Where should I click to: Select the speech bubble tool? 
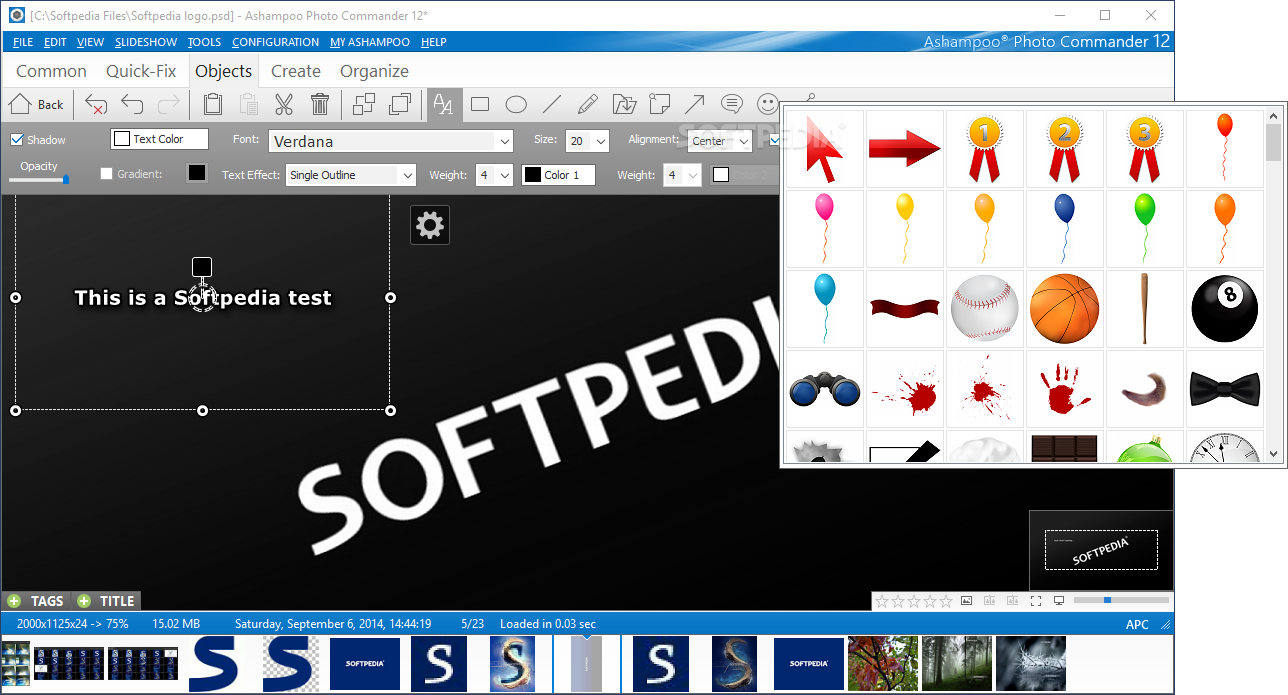(732, 104)
